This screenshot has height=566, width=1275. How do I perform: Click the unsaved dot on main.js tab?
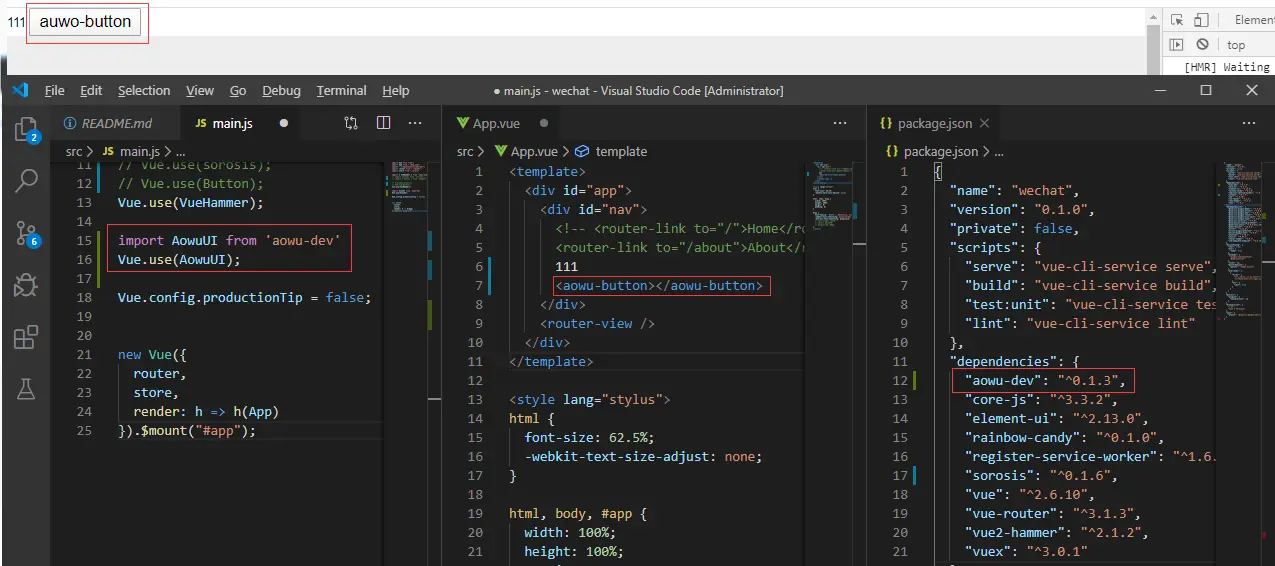(x=284, y=124)
